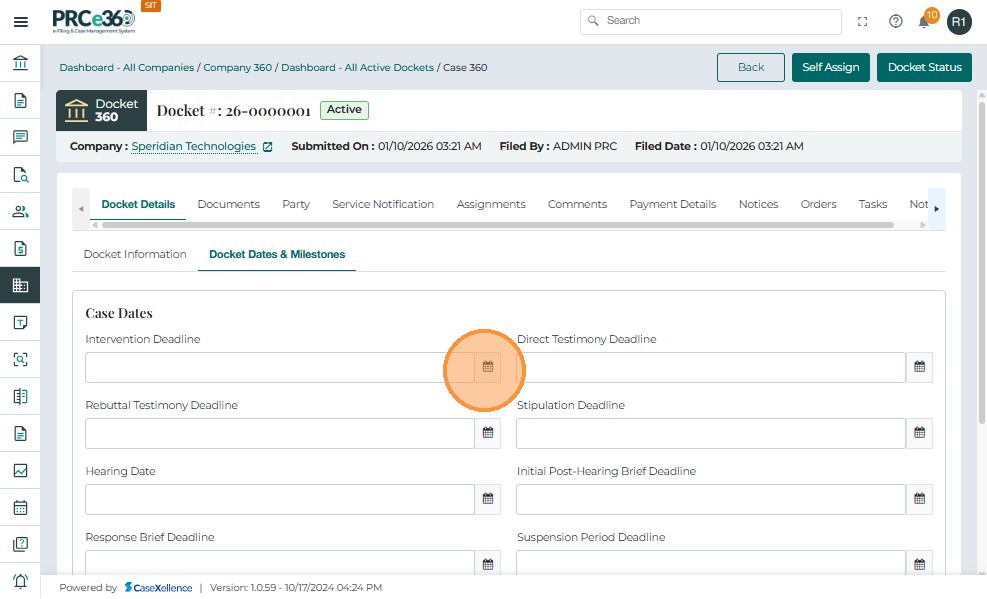Image resolution: width=987 pixels, height=599 pixels.
Task: Open Direct Testimony Deadline calendar picker
Action: click(x=919, y=367)
